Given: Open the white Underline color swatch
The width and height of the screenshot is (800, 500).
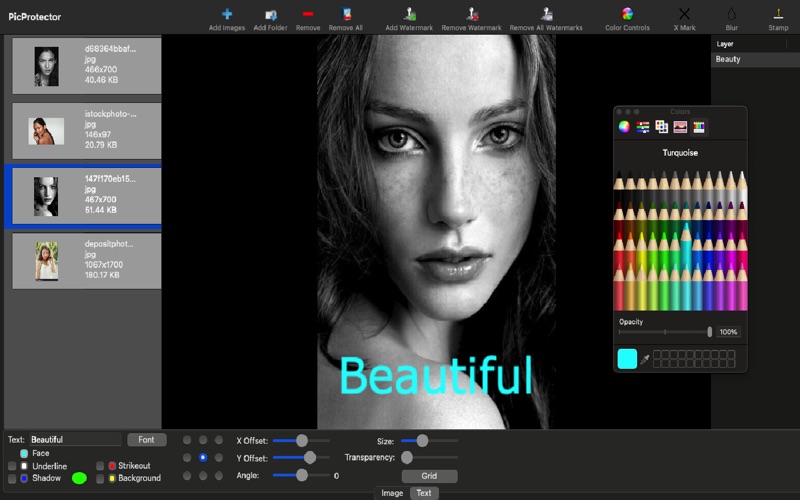Looking at the screenshot, I should [x=24, y=466].
